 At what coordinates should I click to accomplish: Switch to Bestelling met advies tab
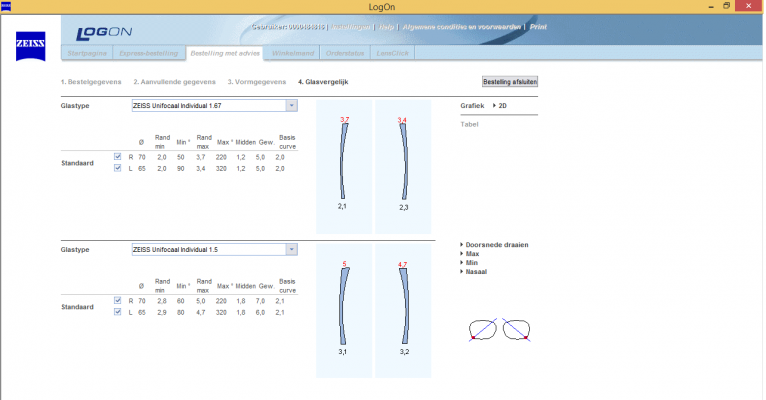tap(225, 53)
